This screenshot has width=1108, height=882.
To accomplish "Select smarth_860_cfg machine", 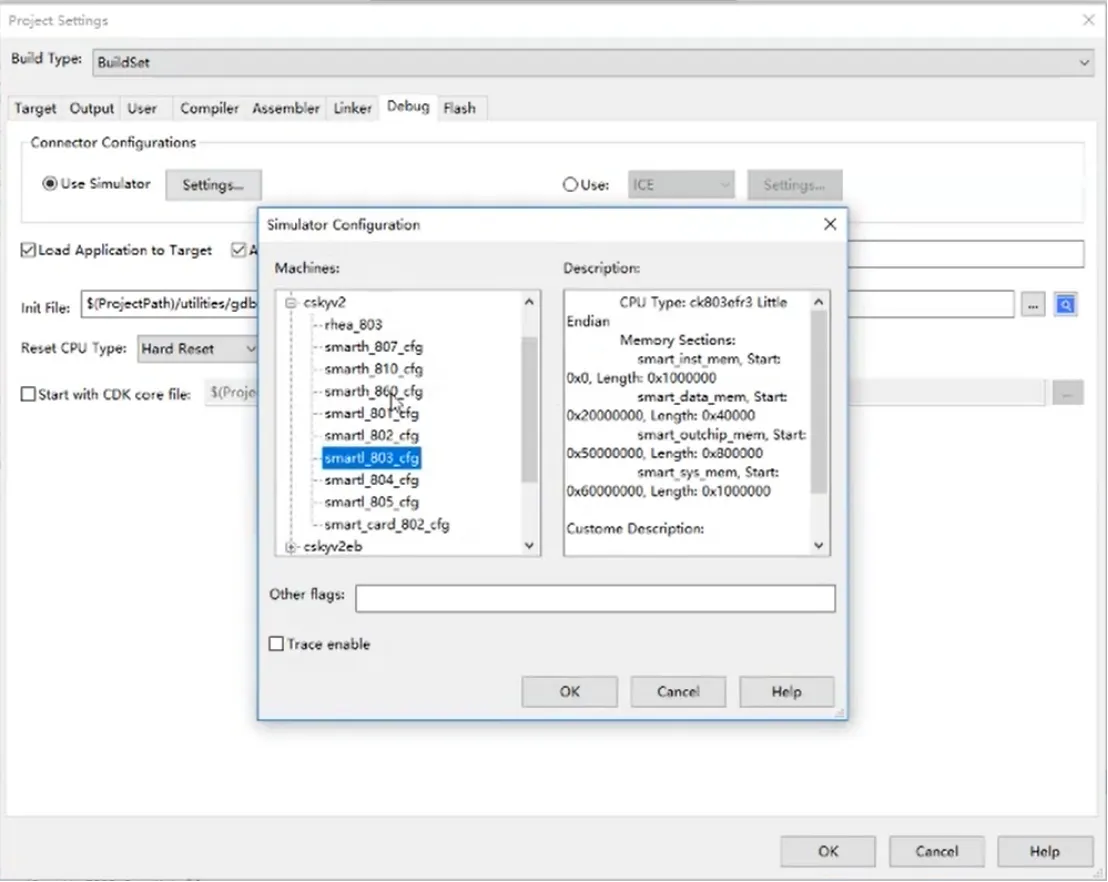I will (x=373, y=391).
